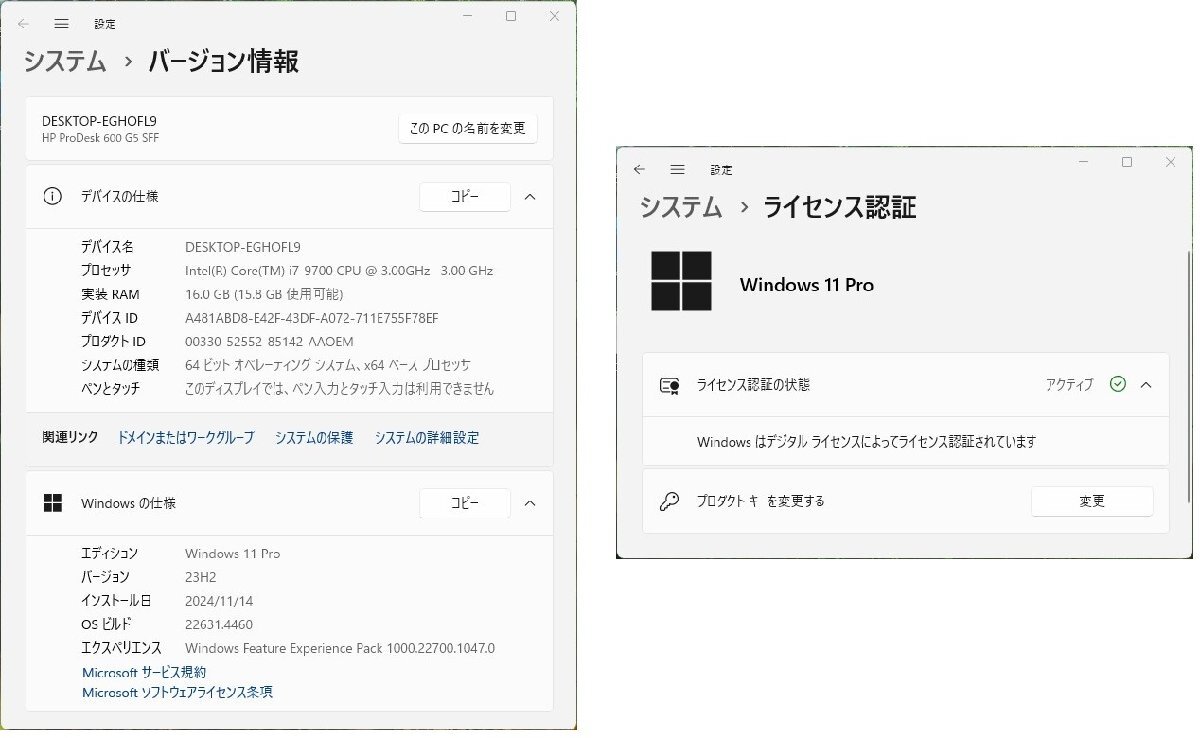This screenshot has width=1200, height=738.
Task: Copy the device specifications
Action: [x=465, y=197]
